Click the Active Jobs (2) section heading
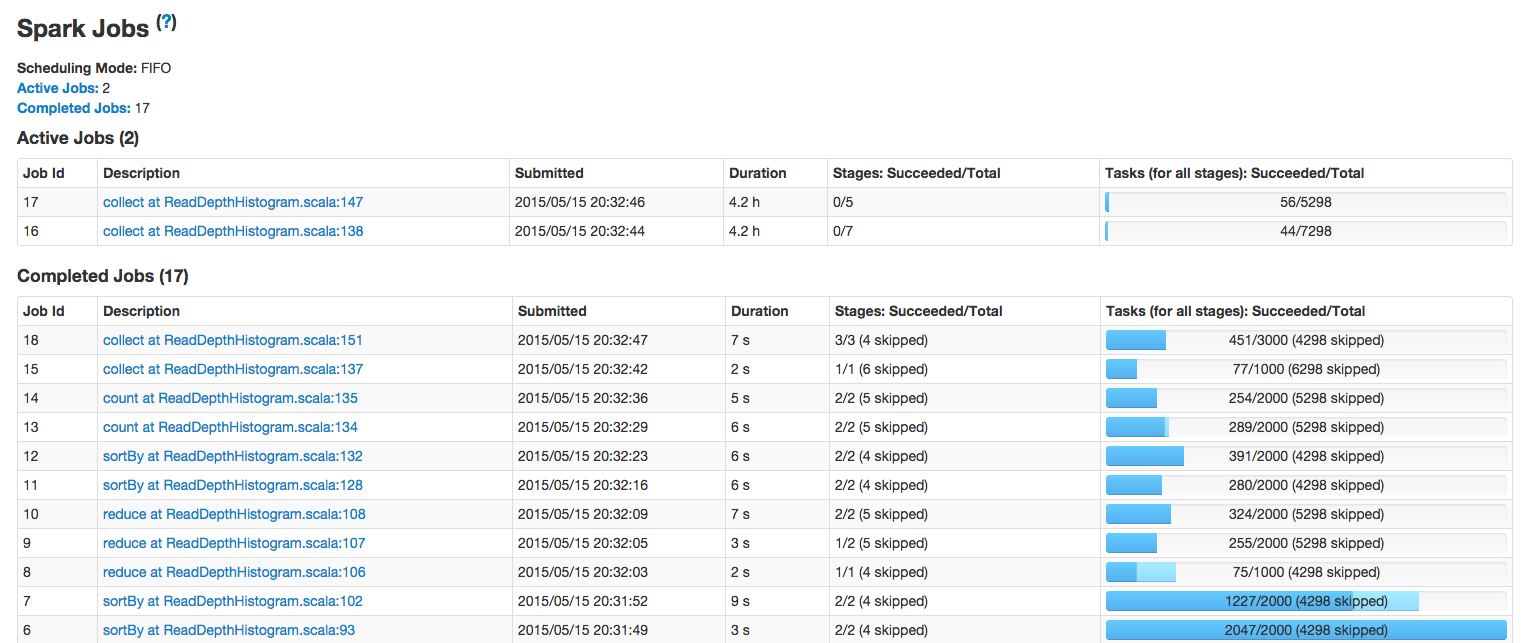The image size is (1521, 643). (78, 138)
